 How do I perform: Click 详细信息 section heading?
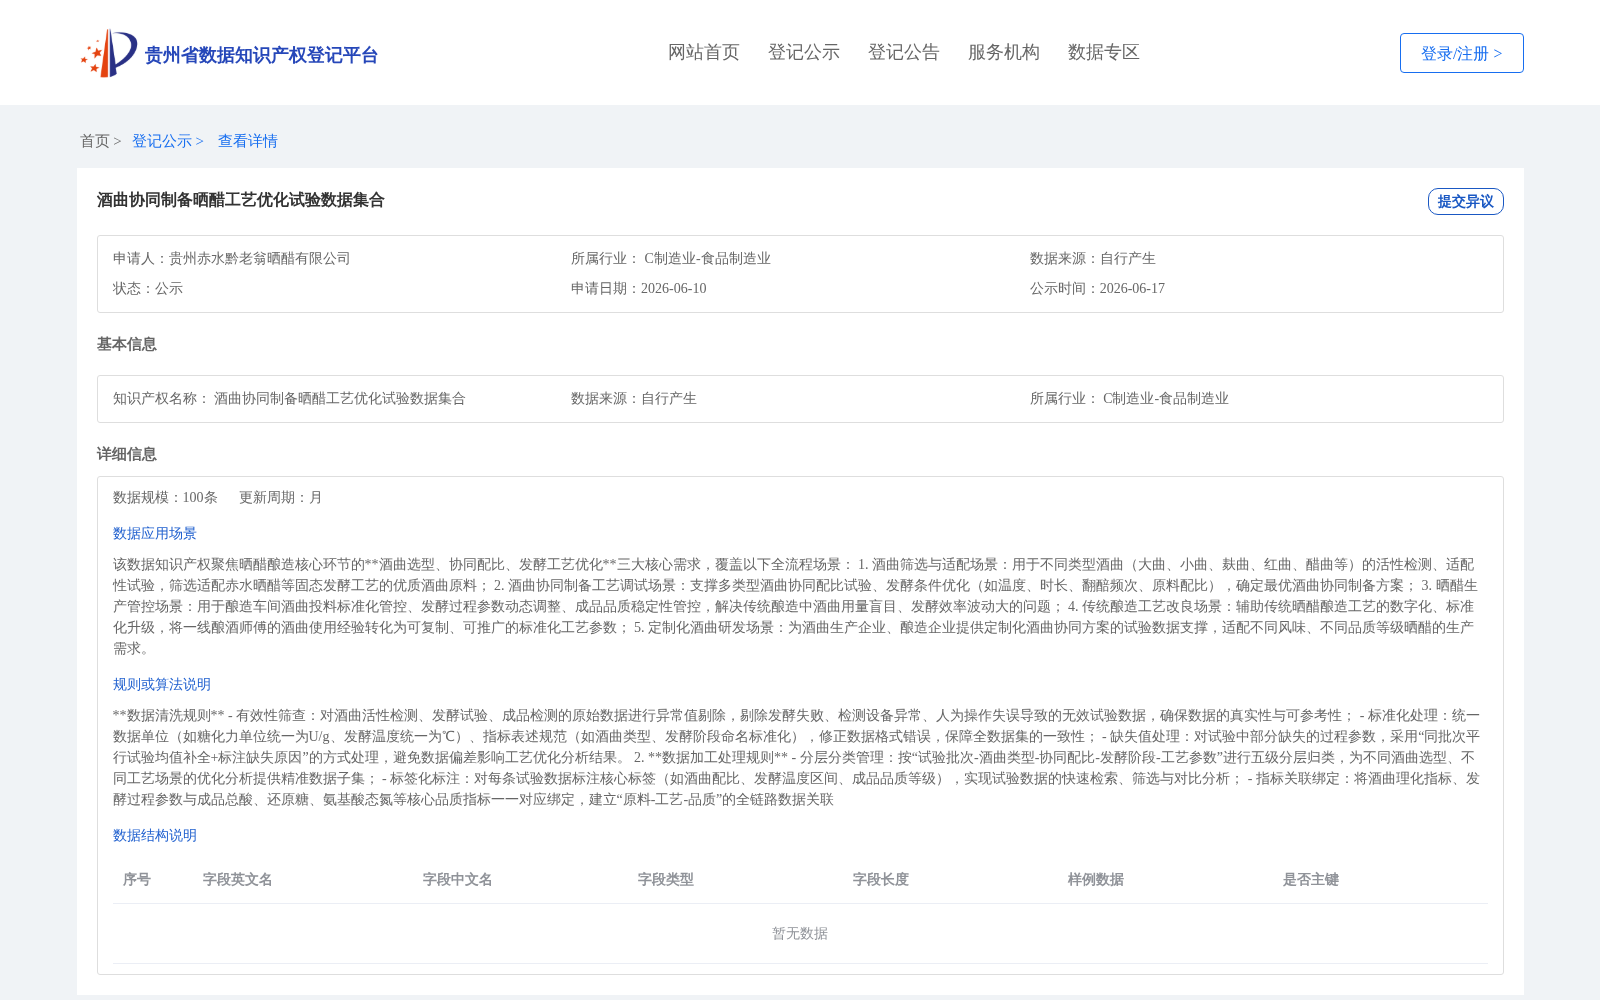tap(127, 454)
